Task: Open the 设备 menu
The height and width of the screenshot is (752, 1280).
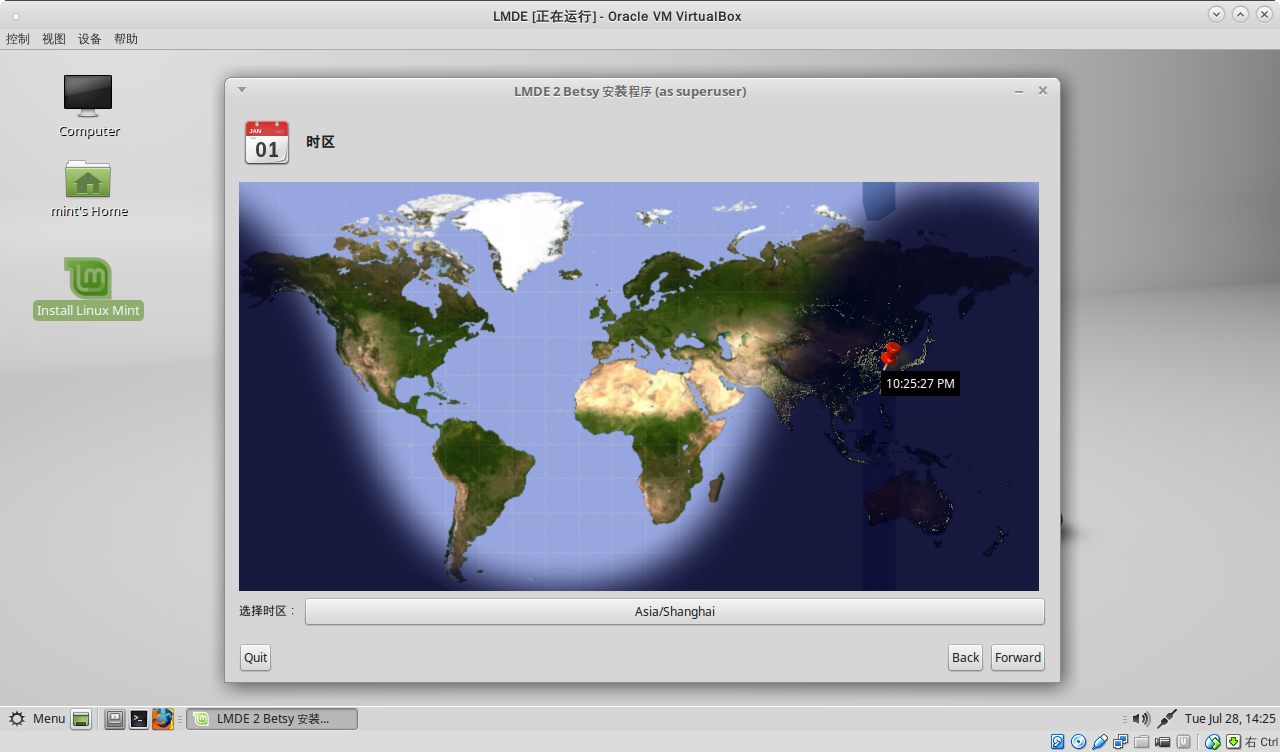Action: click(x=90, y=39)
